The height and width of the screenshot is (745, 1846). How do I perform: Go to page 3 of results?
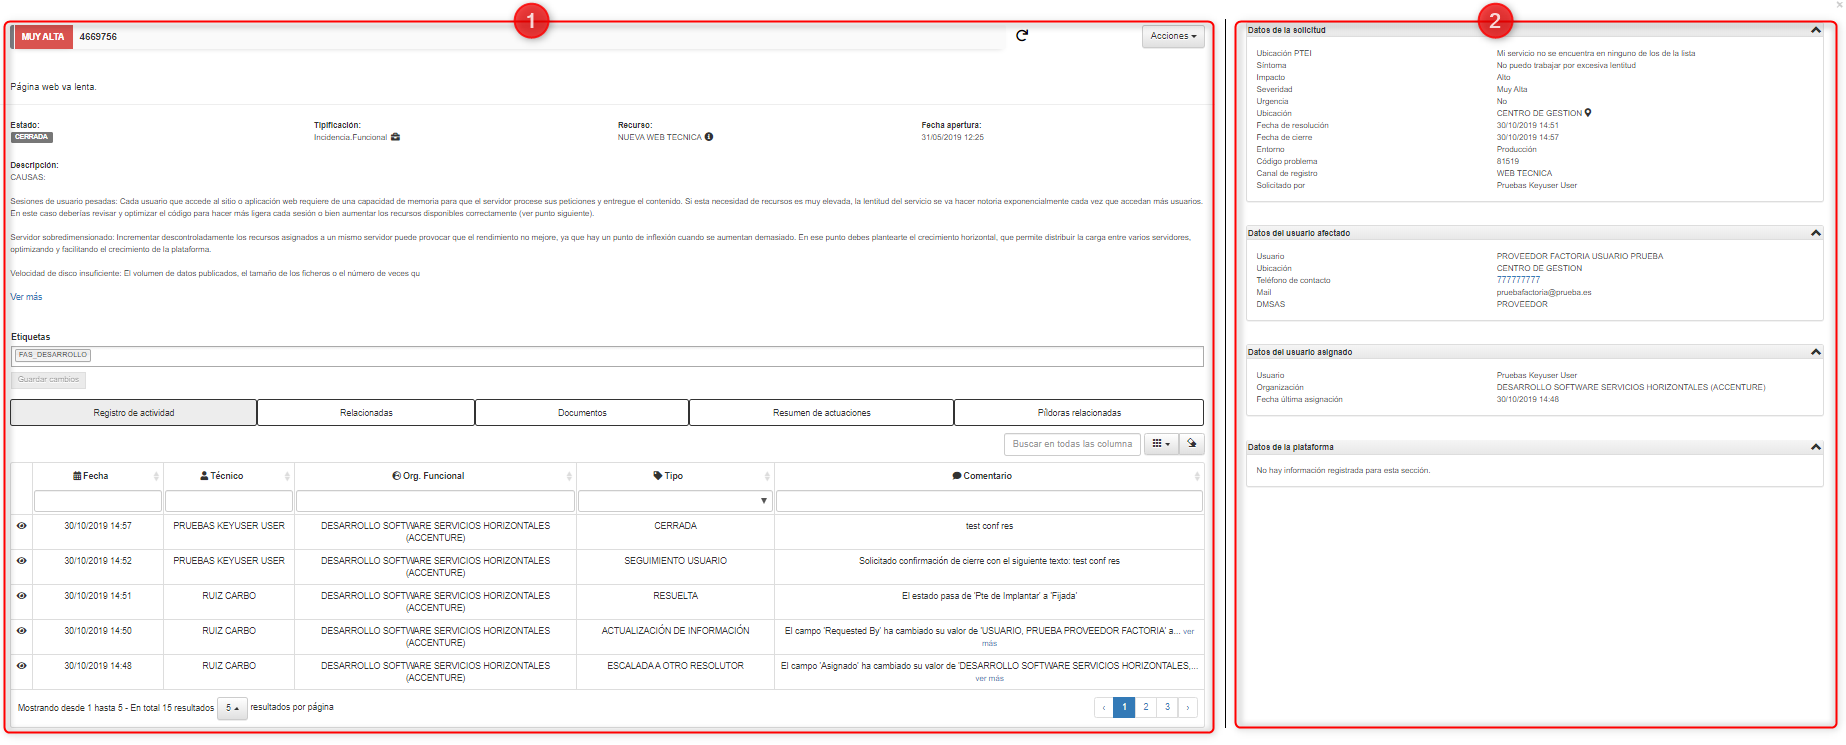click(x=1167, y=707)
